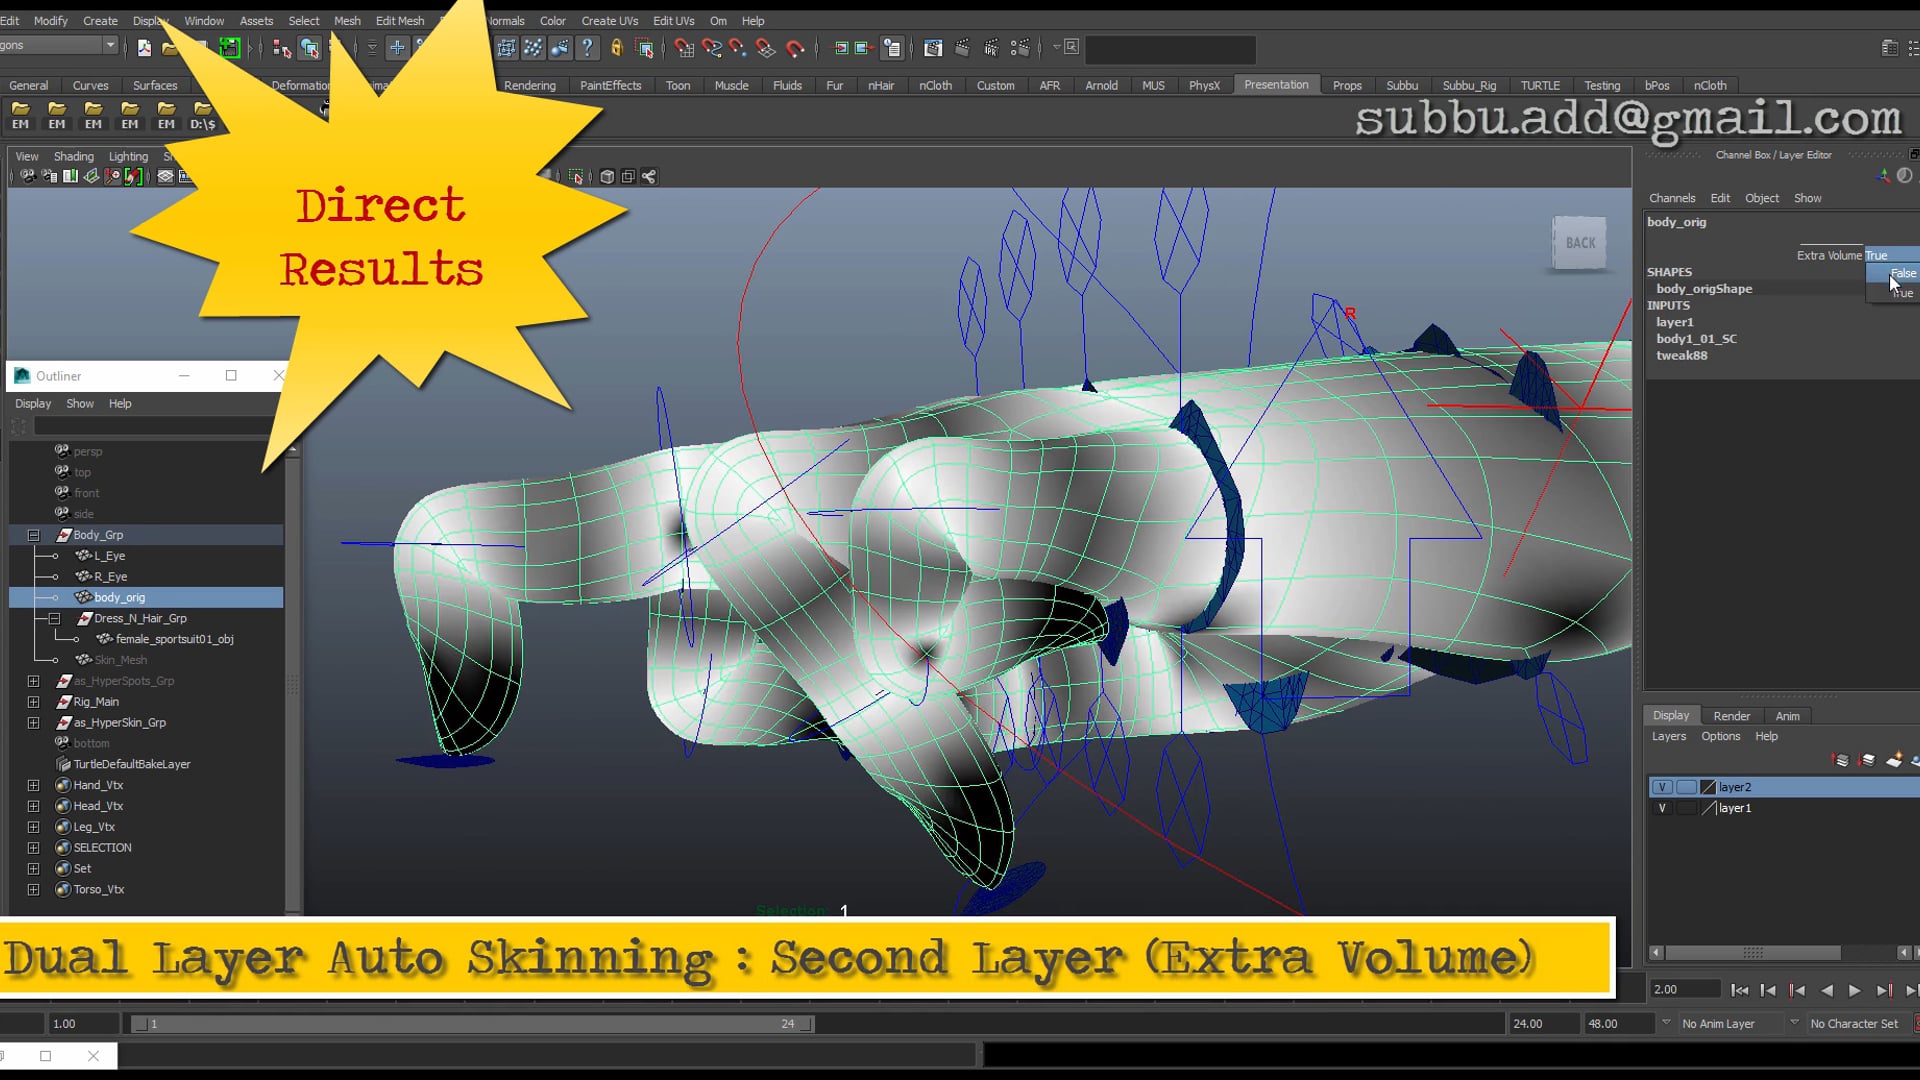Viewport: 1920px width, 1080px height.
Task: Toggle the construction history icon
Action: pyautogui.click(x=891, y=48)
